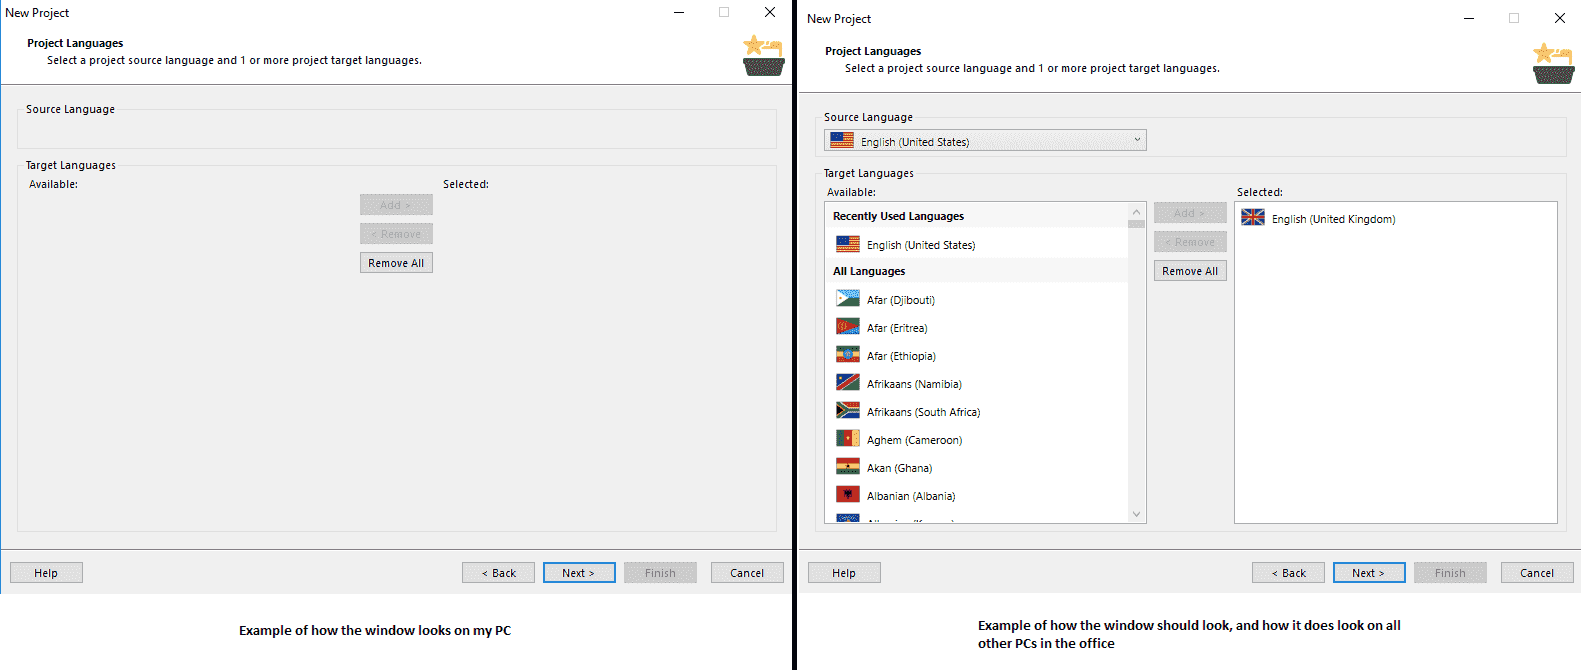The image size is (1581, 670).
Task: Select Albanian (Albania) language row text
Action: tap(911, 496)
